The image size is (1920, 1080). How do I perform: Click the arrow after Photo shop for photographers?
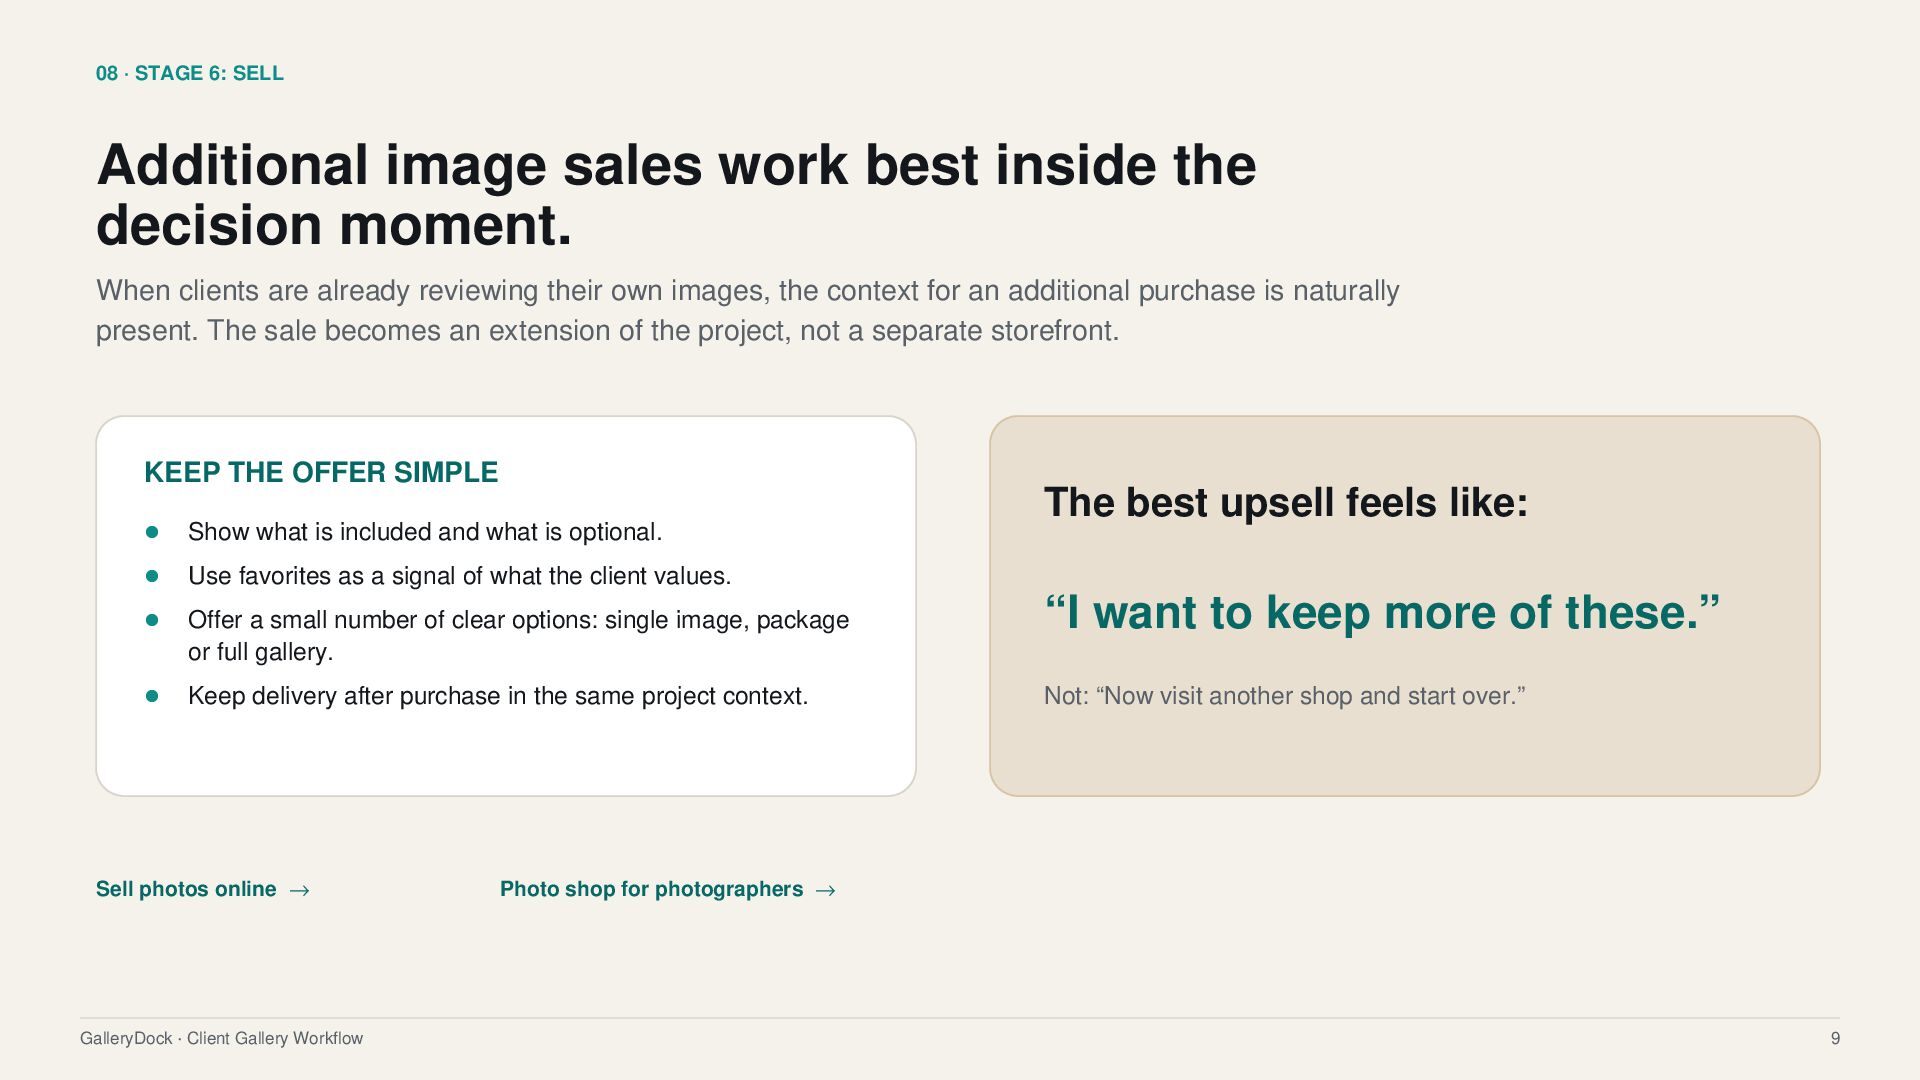pyautogui.click(x=825, y=890)
